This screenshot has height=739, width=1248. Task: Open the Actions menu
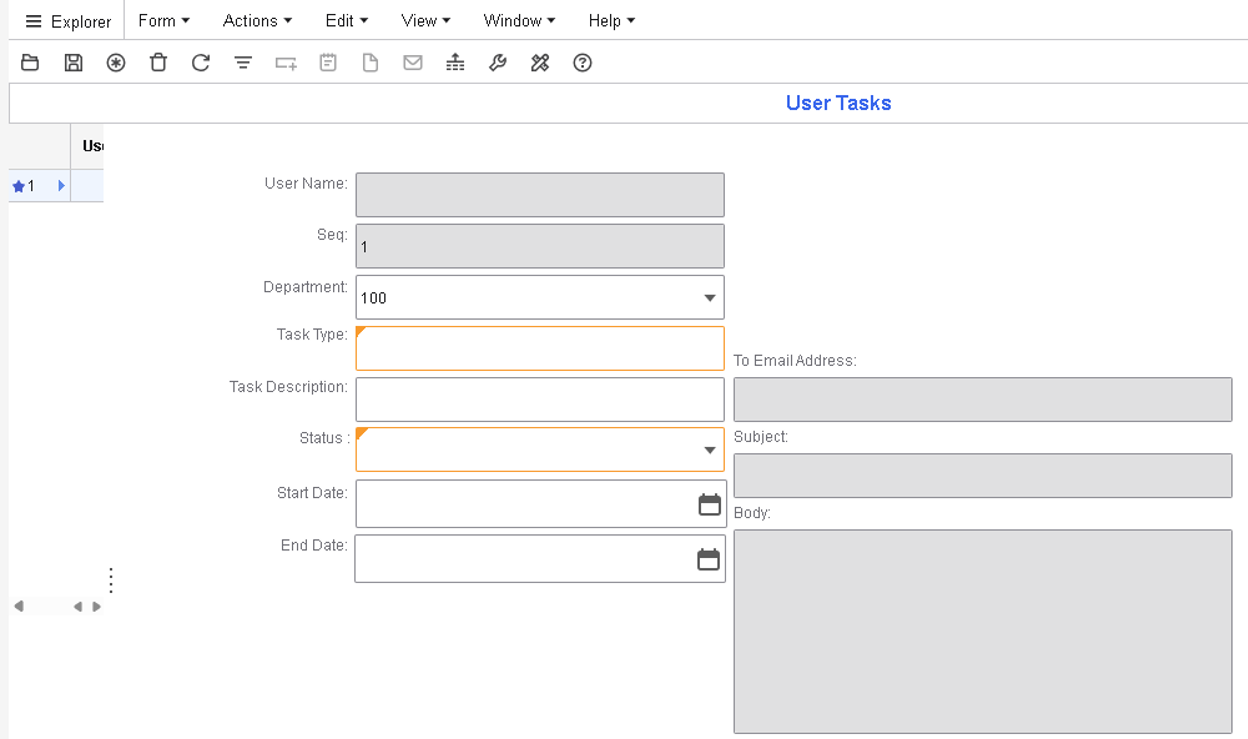pos(258,21)
